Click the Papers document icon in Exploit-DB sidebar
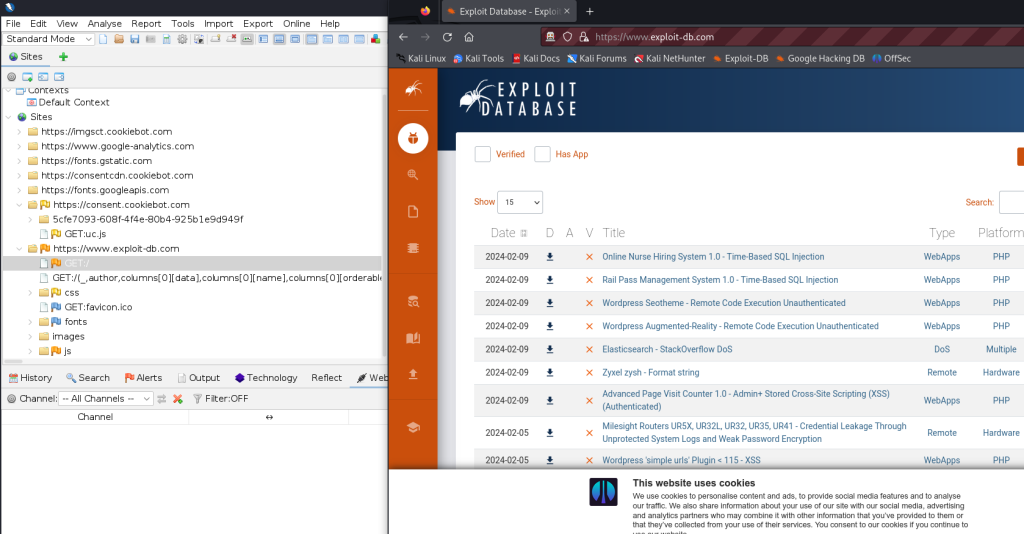The image size is (1024, 534). click(413, 212)
